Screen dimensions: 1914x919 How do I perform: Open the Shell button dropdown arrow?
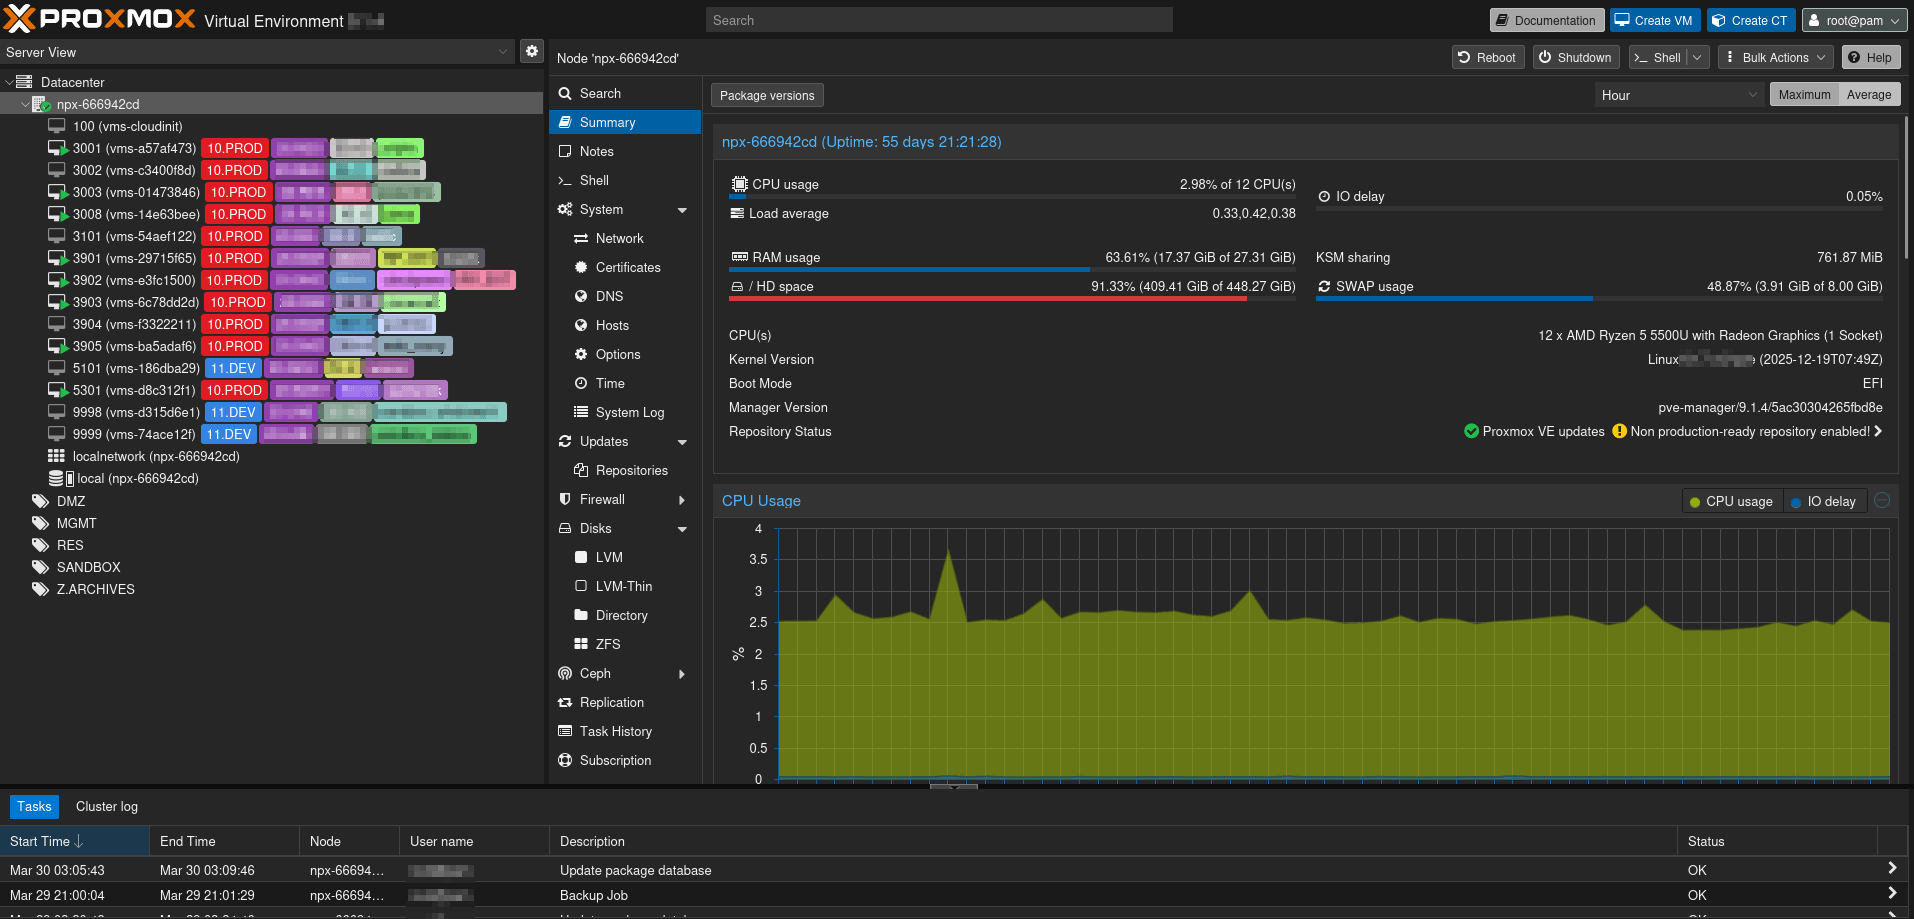coord(1697,57)
